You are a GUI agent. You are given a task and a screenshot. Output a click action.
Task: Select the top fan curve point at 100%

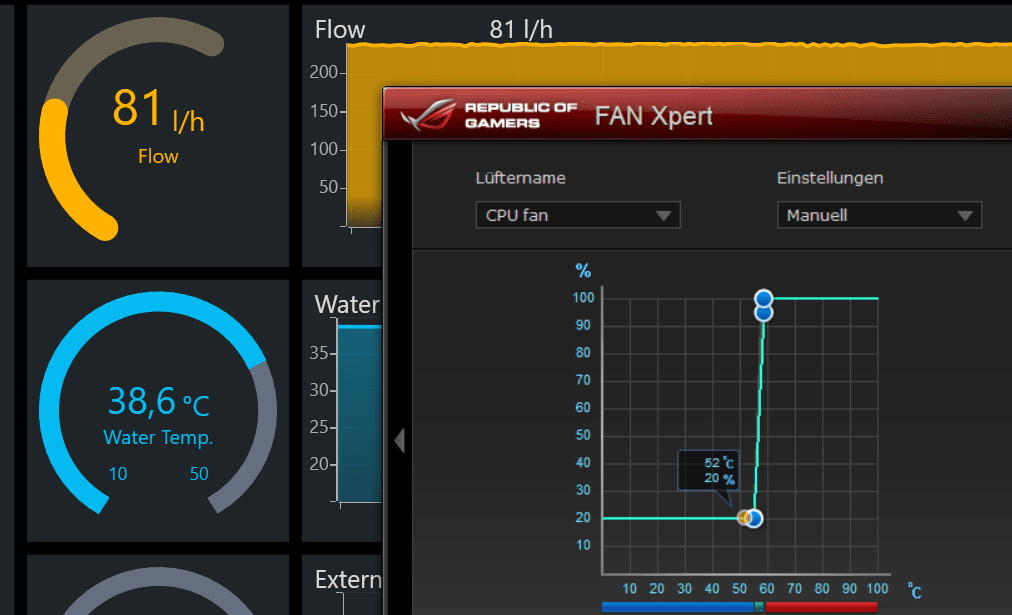(764, 298)
